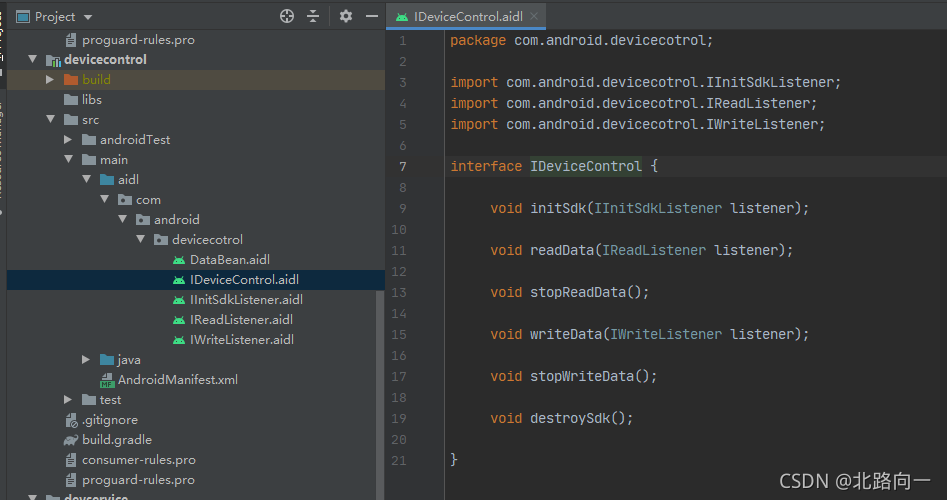Select the .gitignore file

[x=110, y=420]
